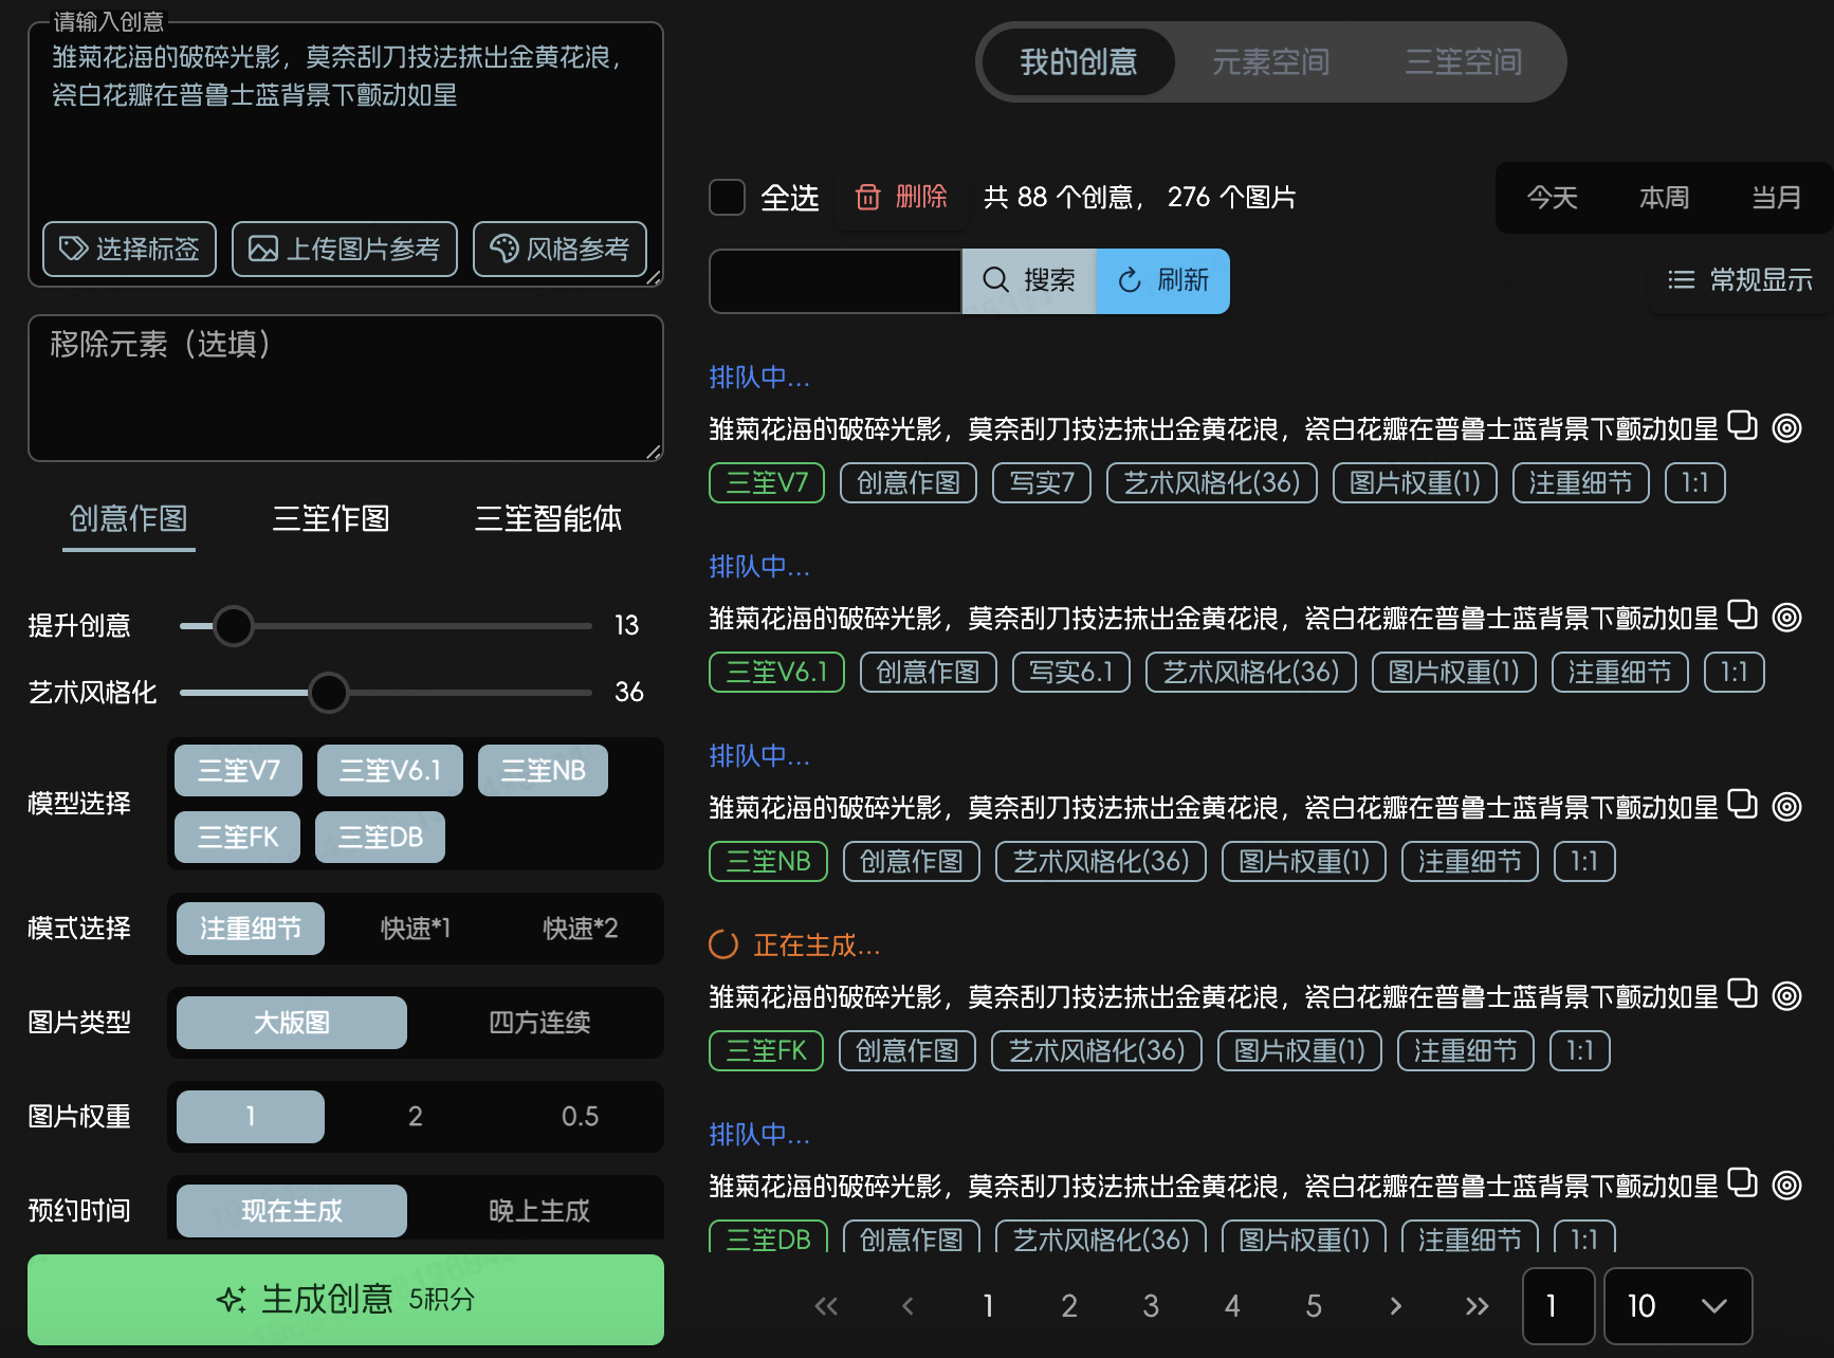Click the bullseye icon on the 三笙V7 creative row
Viewport: 1834px width, 1358px height.
coord(1787,427)
